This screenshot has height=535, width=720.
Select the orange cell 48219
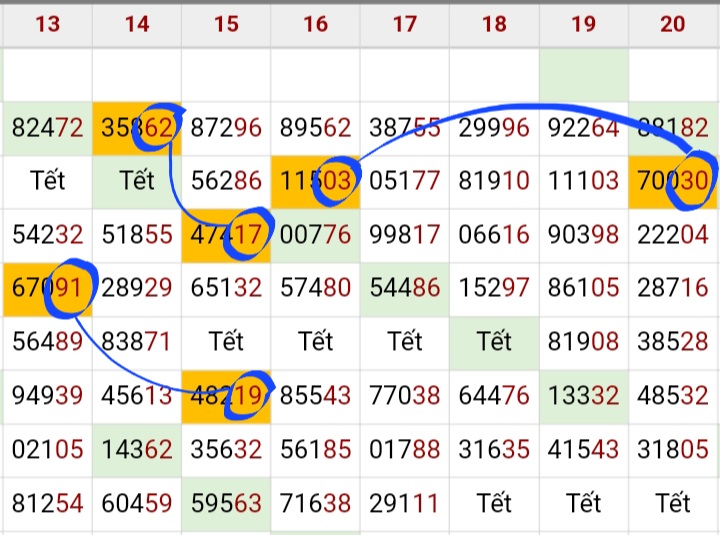tap(226, 396)
